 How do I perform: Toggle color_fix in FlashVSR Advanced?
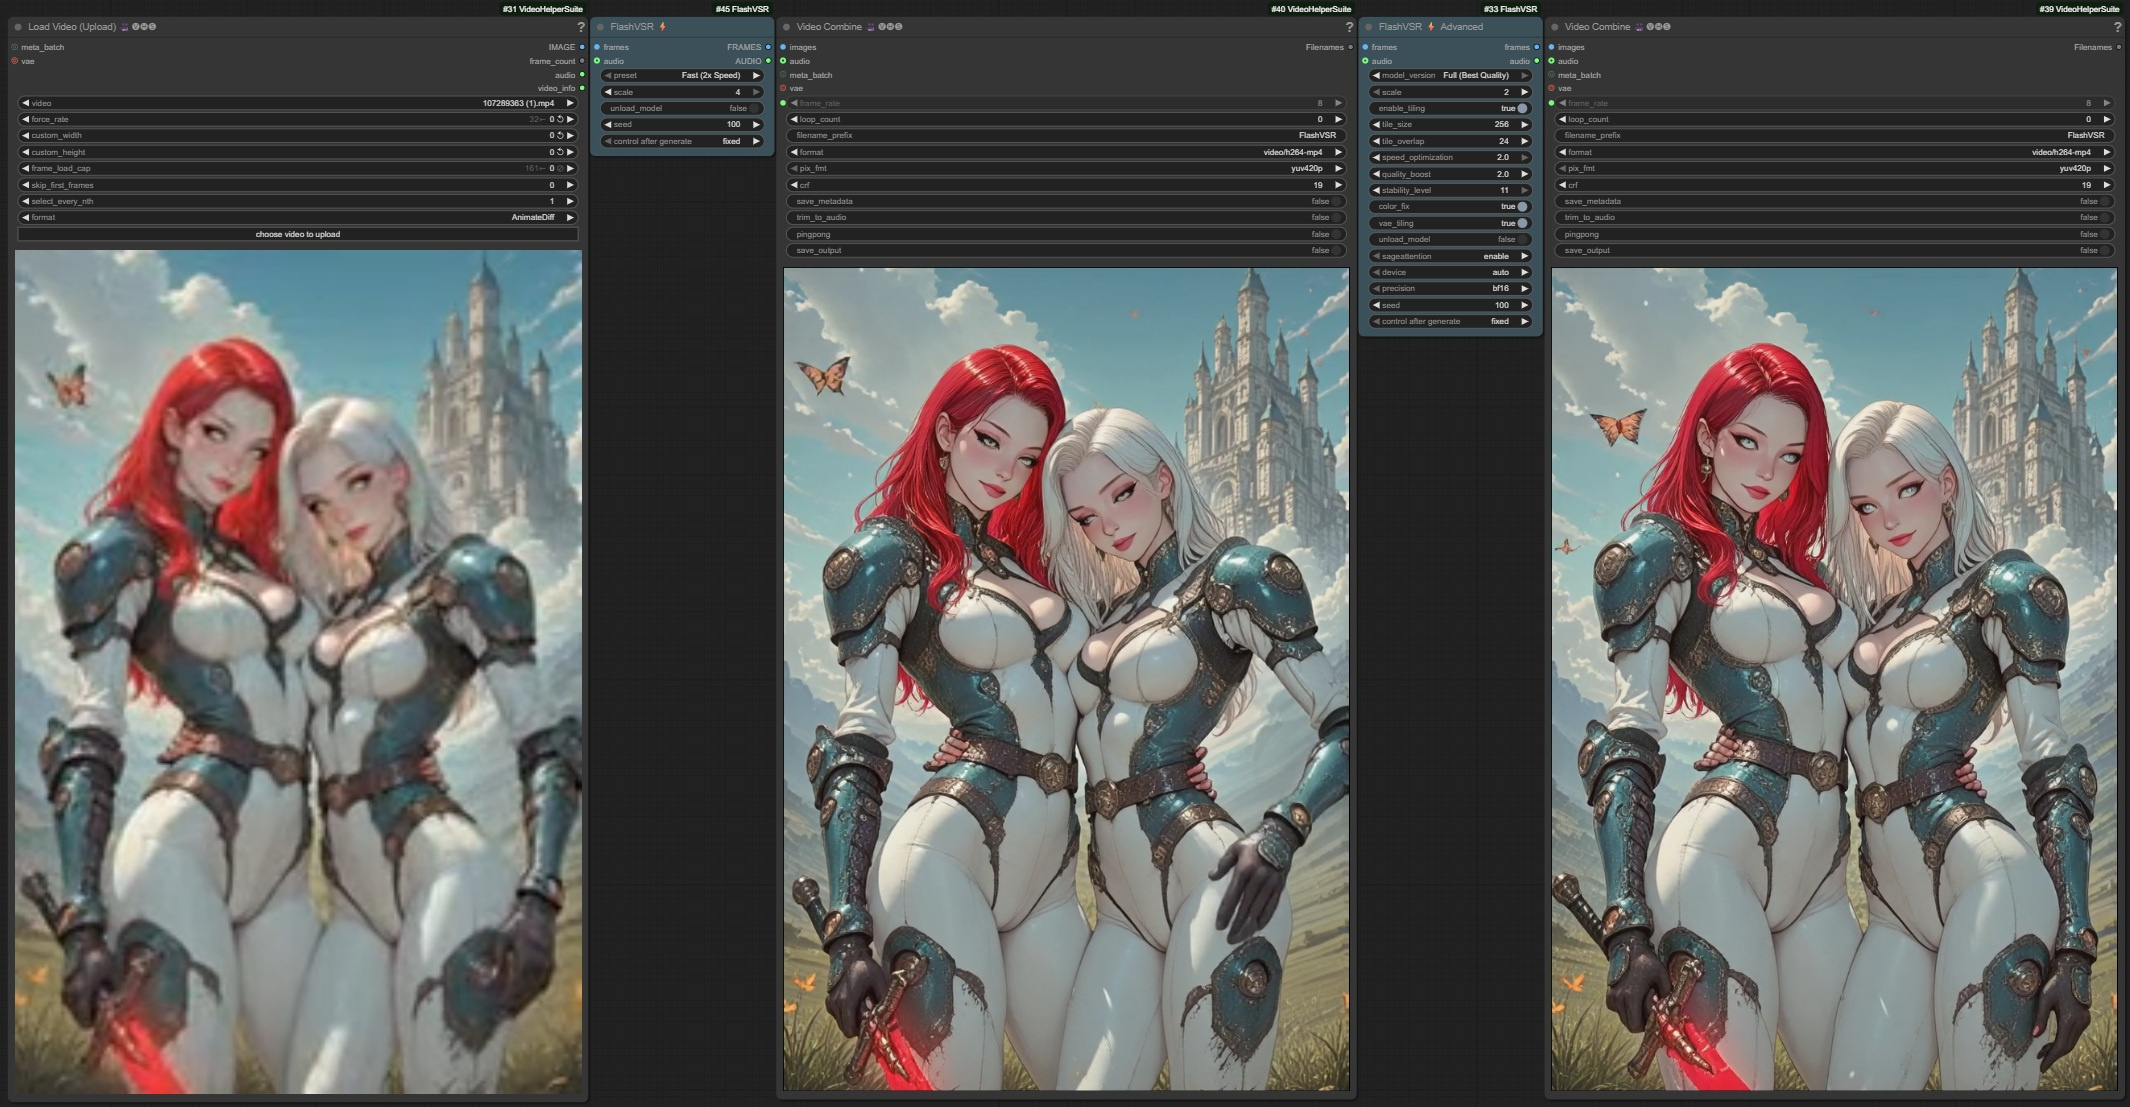coord(1520,205)
